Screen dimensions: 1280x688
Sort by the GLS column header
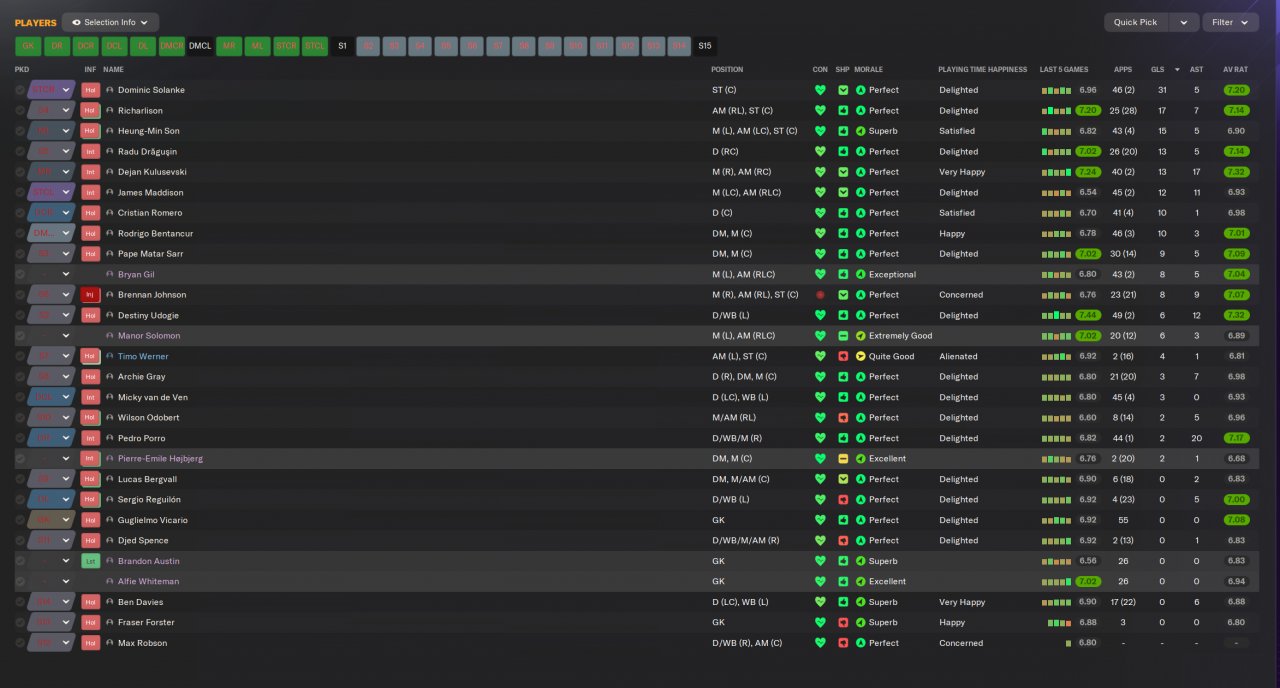(x=1157, y=70)
